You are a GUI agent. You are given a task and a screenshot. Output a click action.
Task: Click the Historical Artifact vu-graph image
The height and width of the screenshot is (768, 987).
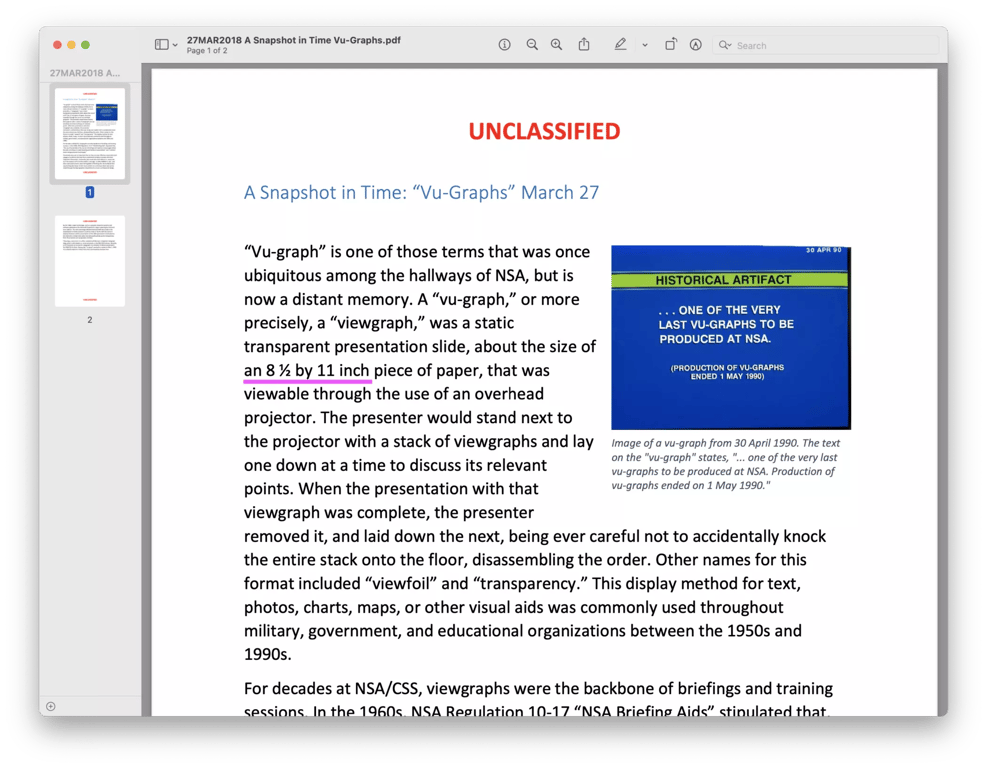click(731, 337)
